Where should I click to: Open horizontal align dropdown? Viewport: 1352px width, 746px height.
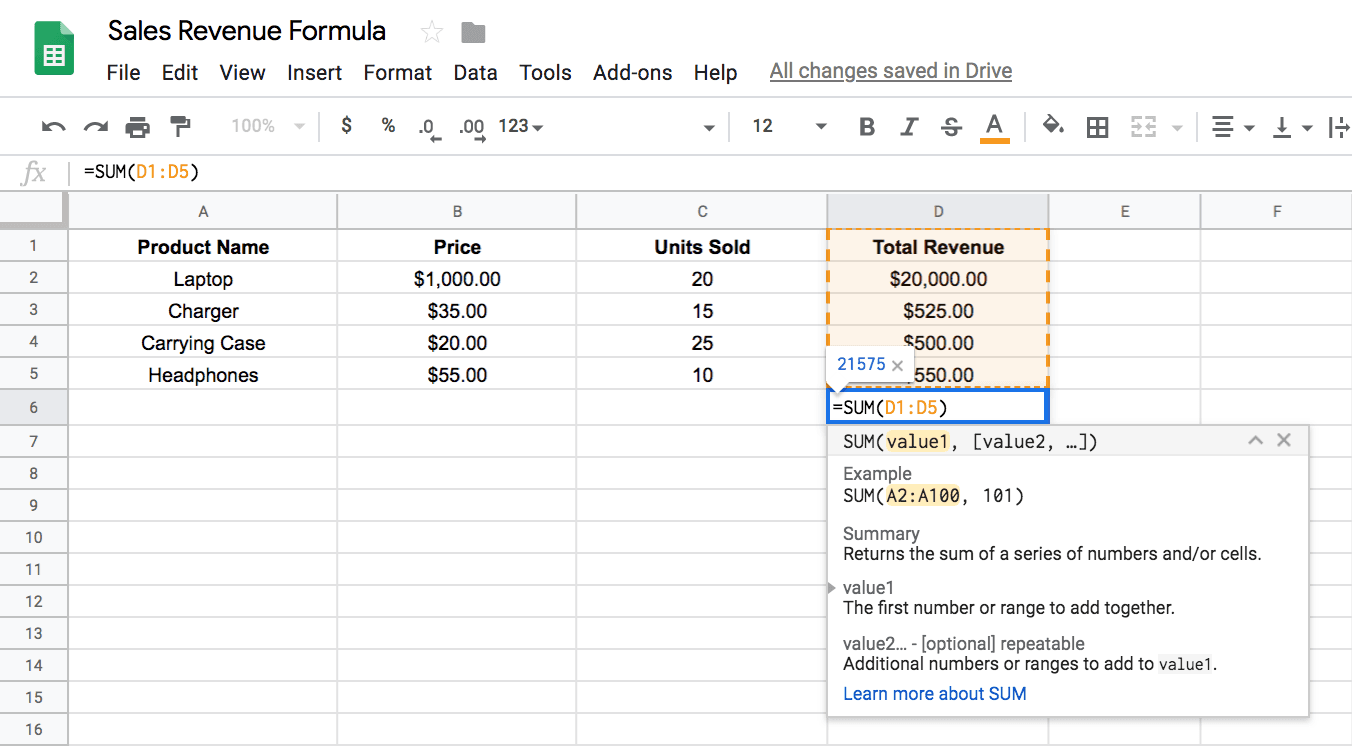click(1233, 127)
